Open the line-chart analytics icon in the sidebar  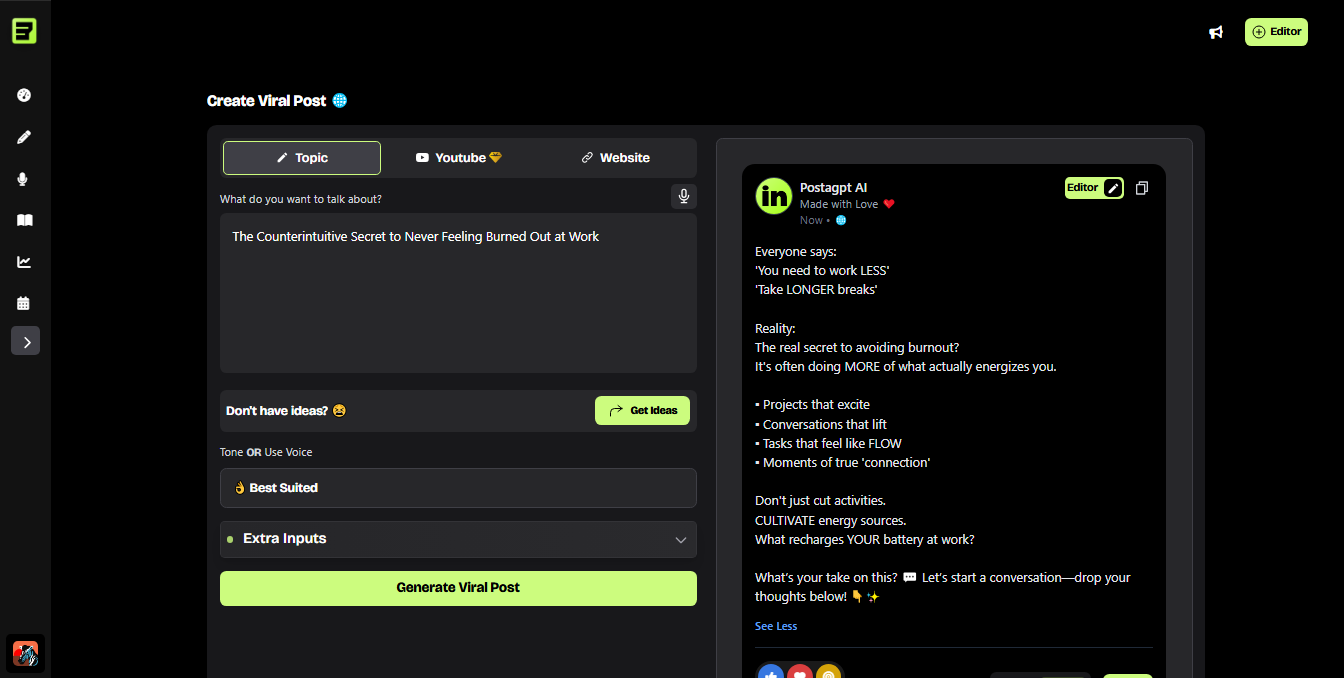25,262
